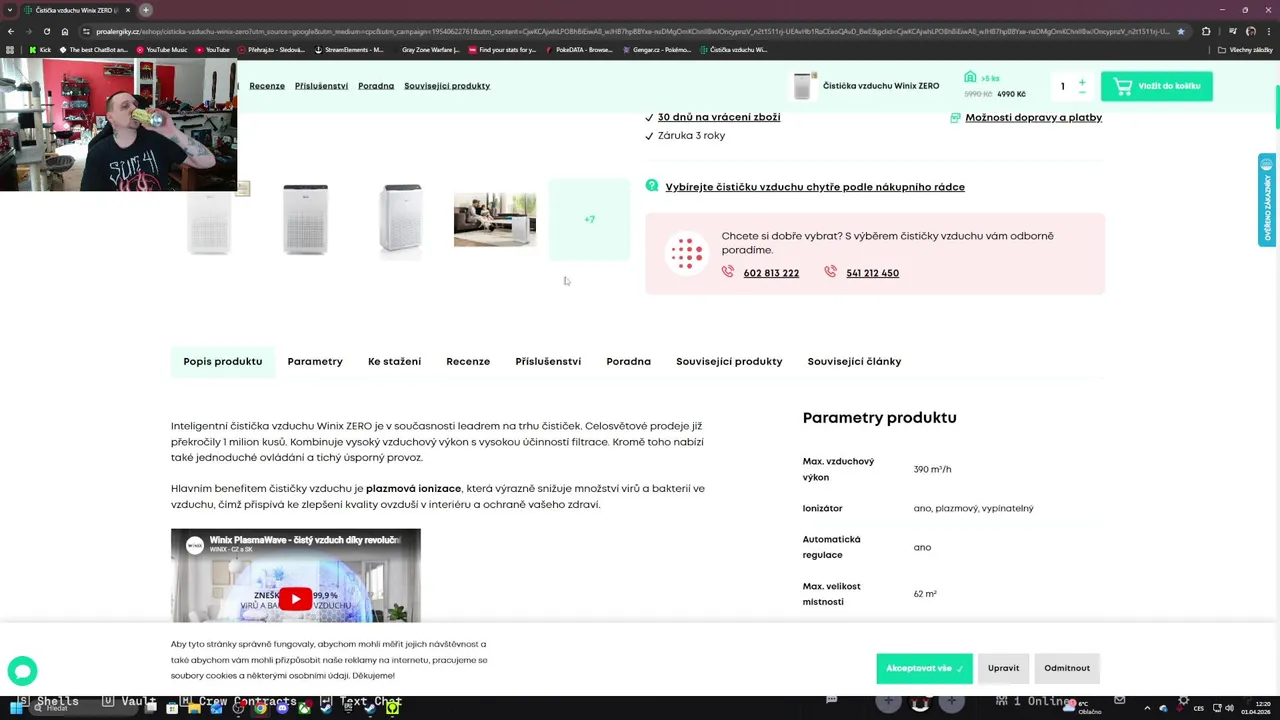Accept cookies with Akceptovat vše

[924, 668]
